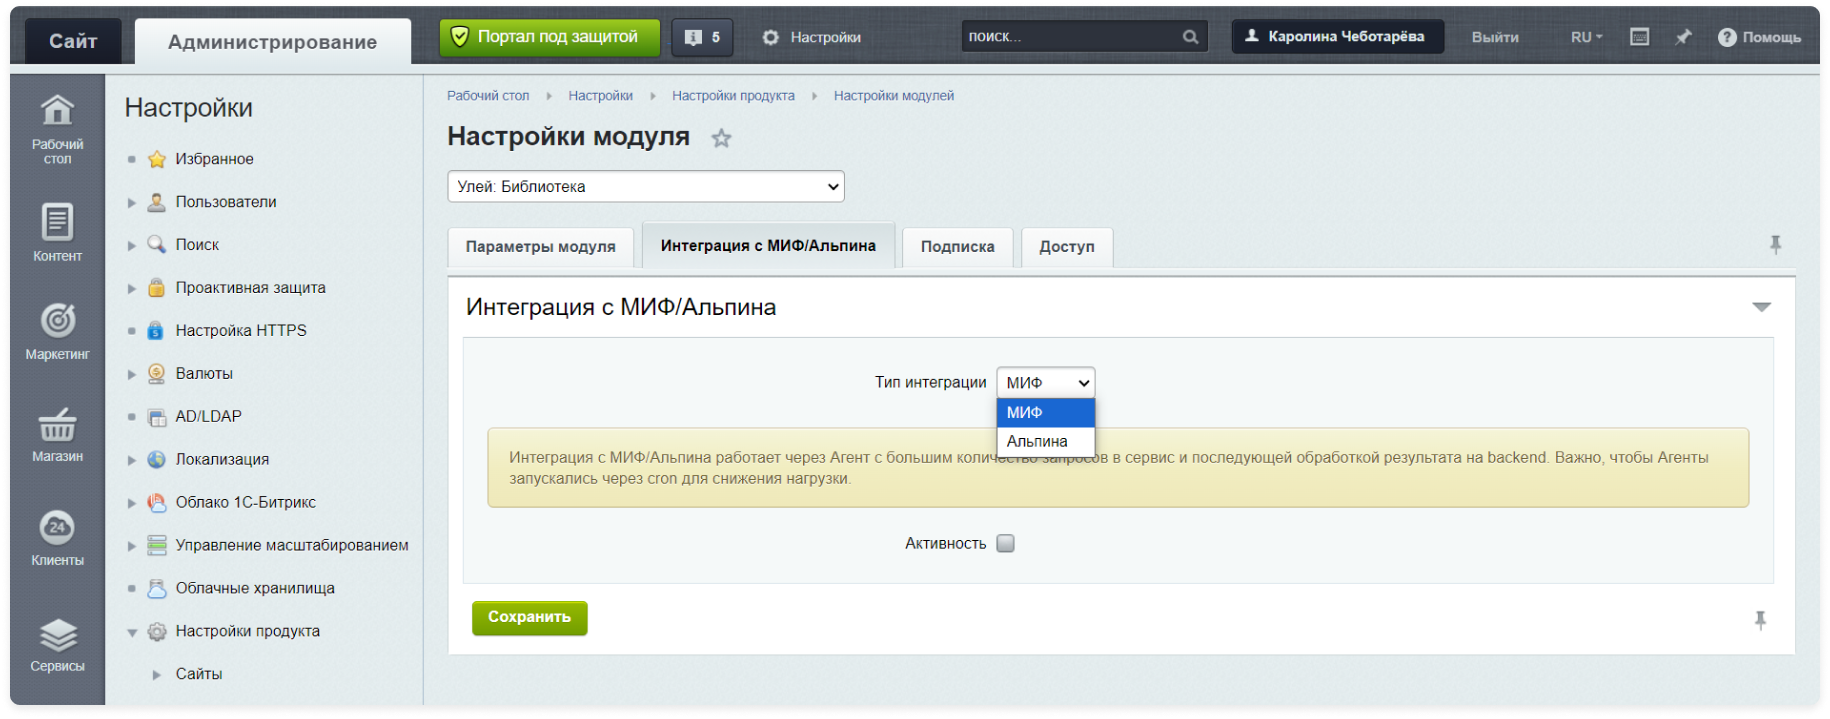Expand the Поиск tree node arrow
Viewport: 1830px width, 719px height.
[x=131, y=246]
